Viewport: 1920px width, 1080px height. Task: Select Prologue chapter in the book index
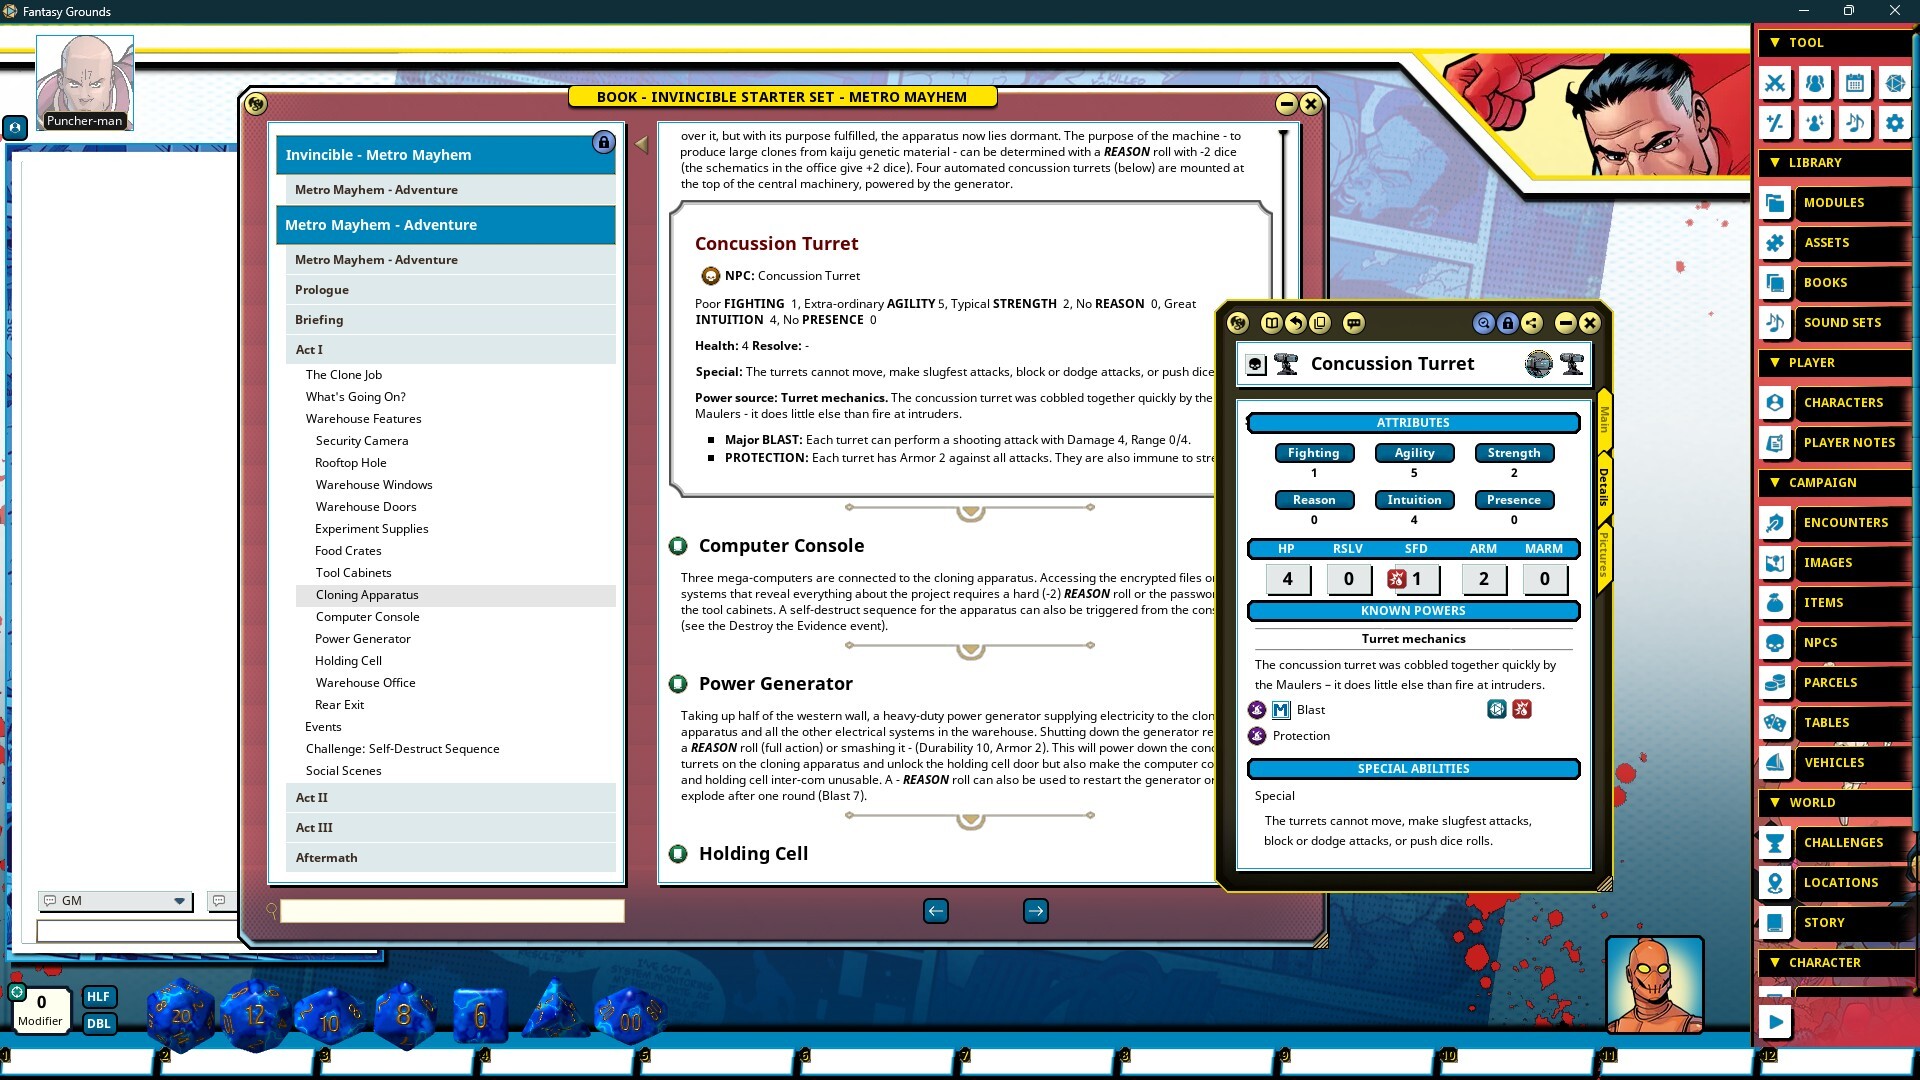450,290
